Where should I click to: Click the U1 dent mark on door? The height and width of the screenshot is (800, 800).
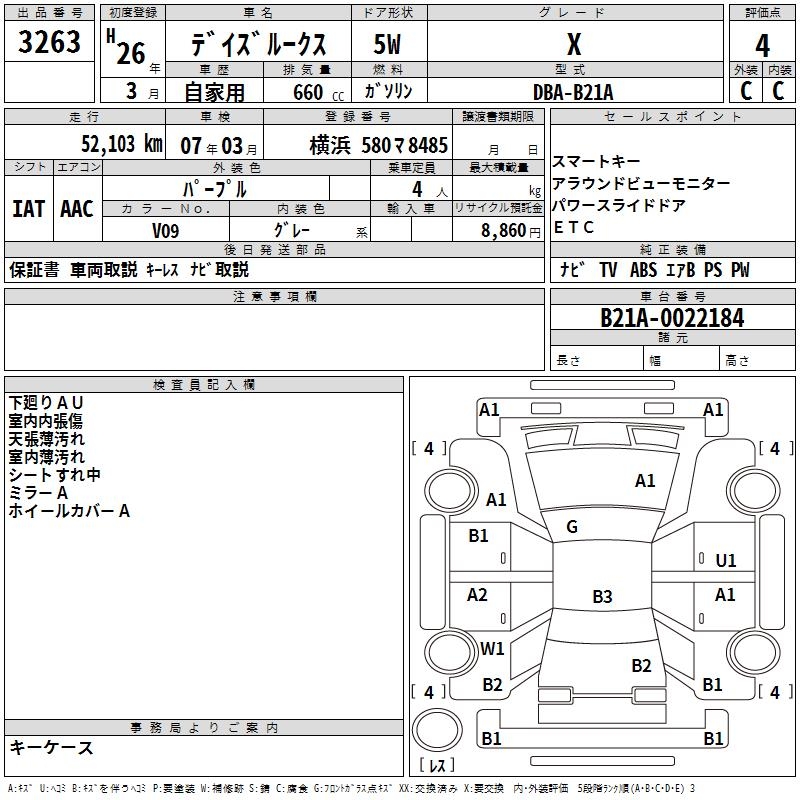pos(726,561)
